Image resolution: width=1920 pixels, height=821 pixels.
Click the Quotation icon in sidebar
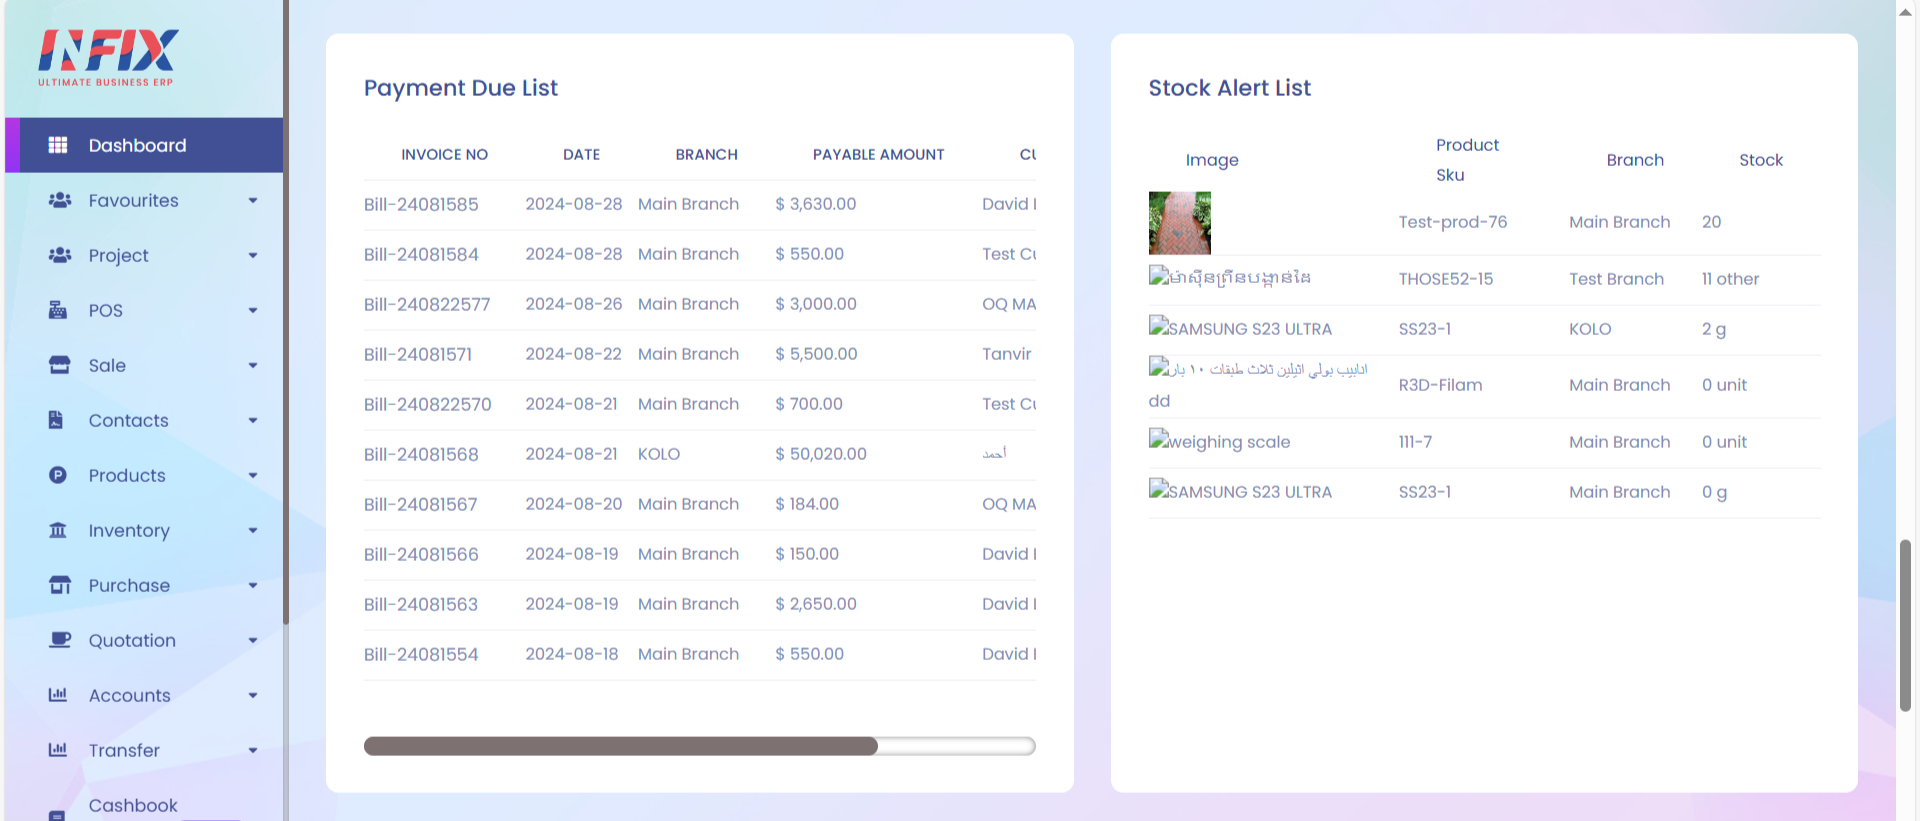pyautogui.click(x=60, y=640)
